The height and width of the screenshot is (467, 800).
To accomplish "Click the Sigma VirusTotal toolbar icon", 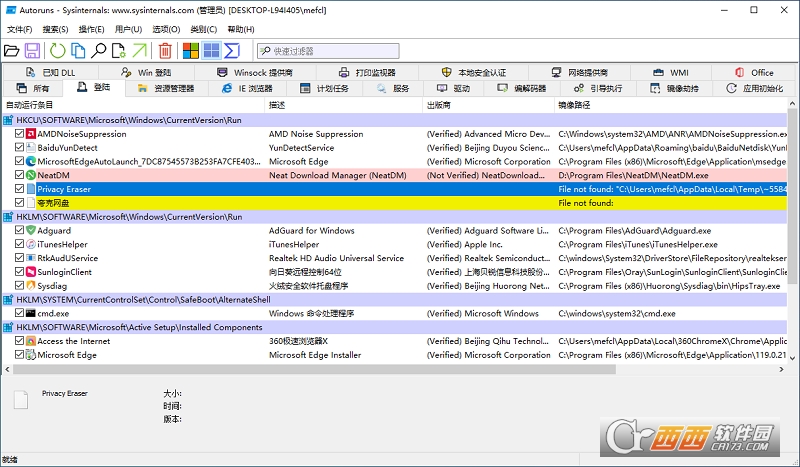I will [232, 51].
